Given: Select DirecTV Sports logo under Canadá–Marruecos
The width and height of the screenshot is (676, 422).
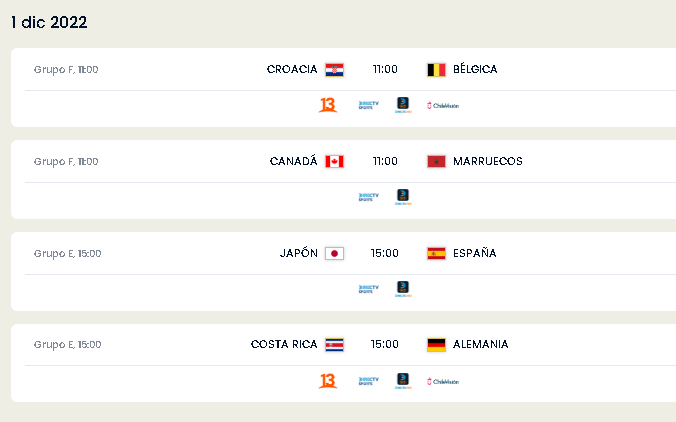Looking at the screenshot, I should [x=369, y=197].
